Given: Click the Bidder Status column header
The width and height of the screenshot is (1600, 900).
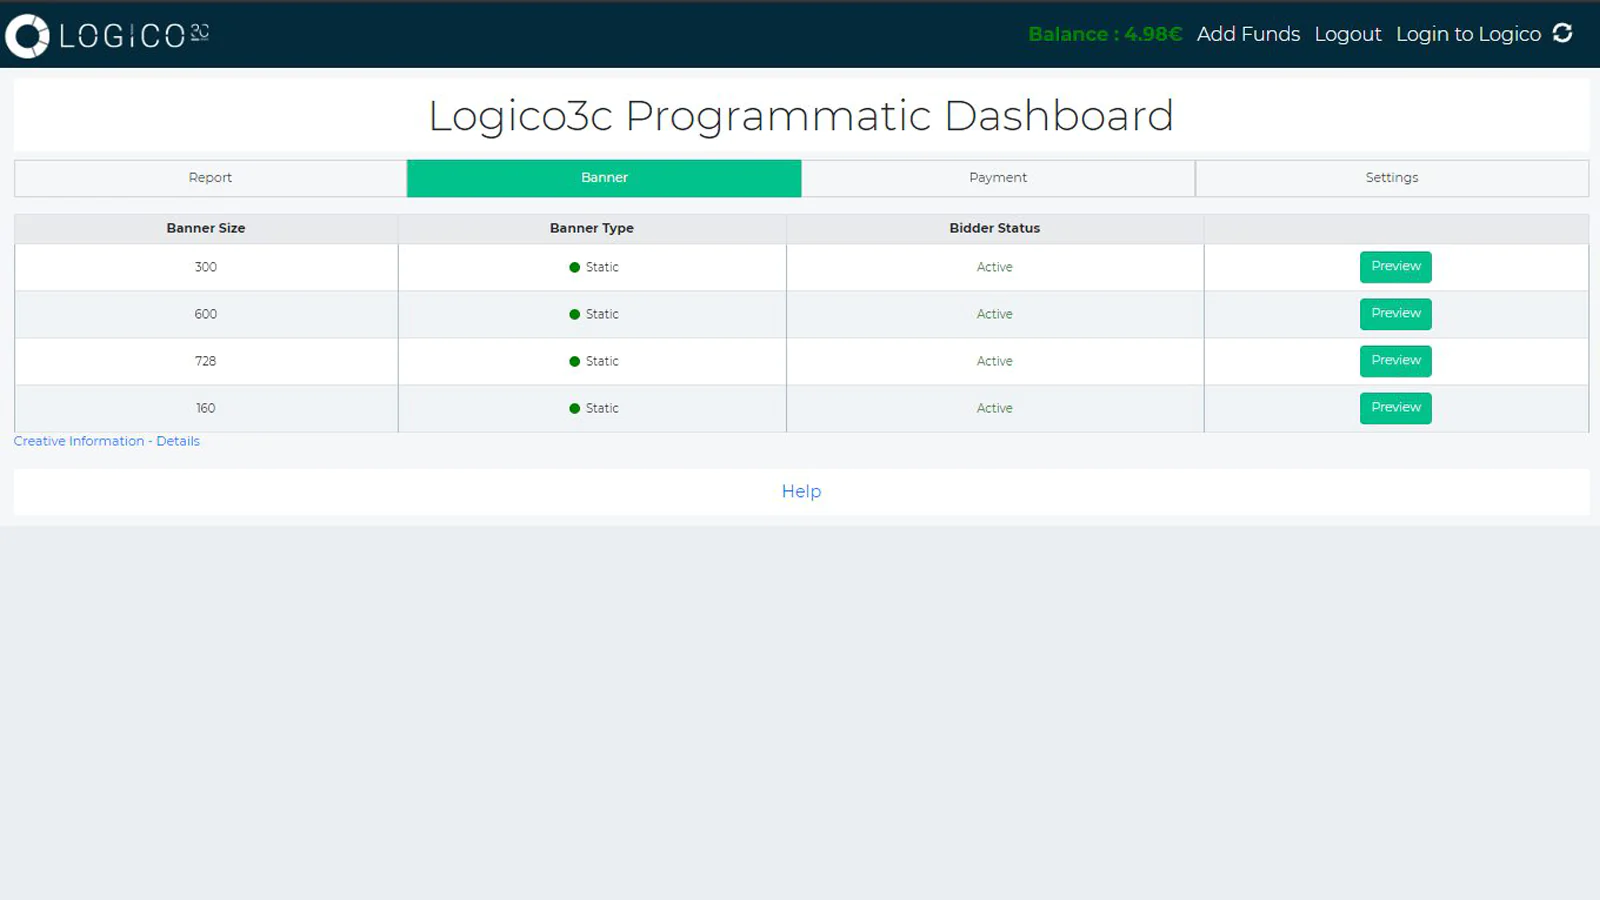Looking at the screenshot, I should tap(995, 228).
